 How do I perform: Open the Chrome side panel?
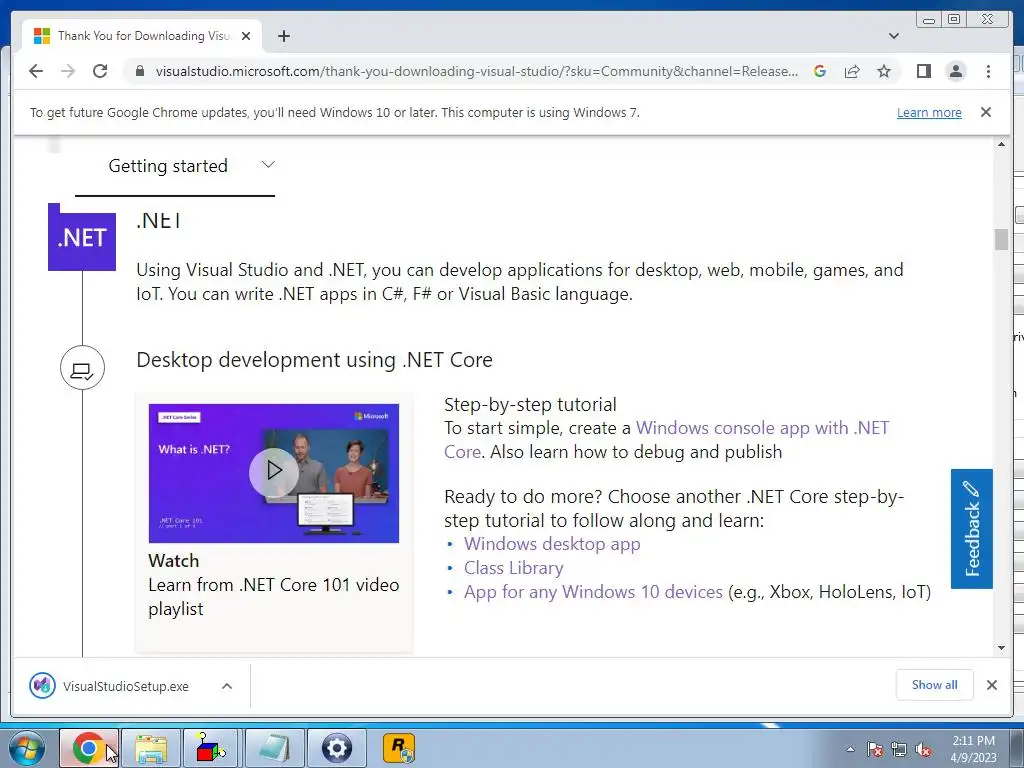(923, 71)
